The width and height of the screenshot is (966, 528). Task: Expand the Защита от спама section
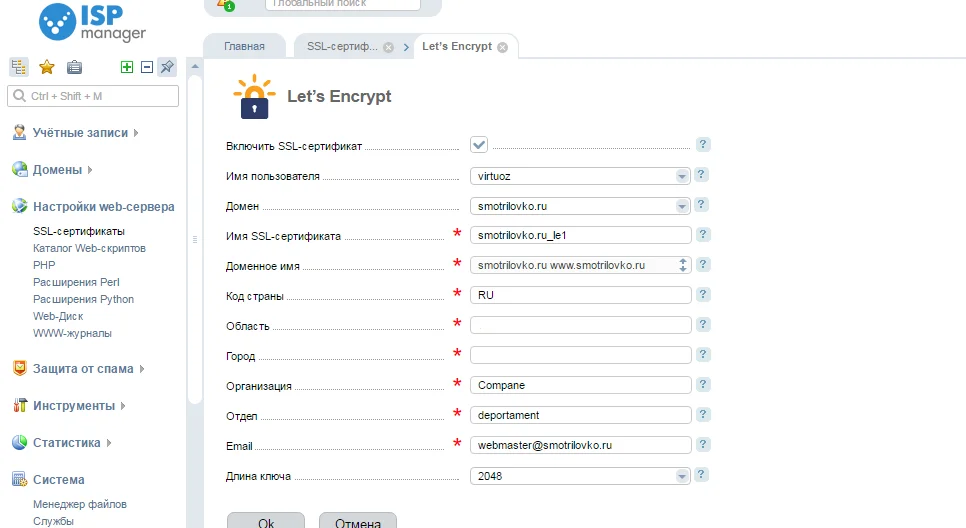coord(142,369)
